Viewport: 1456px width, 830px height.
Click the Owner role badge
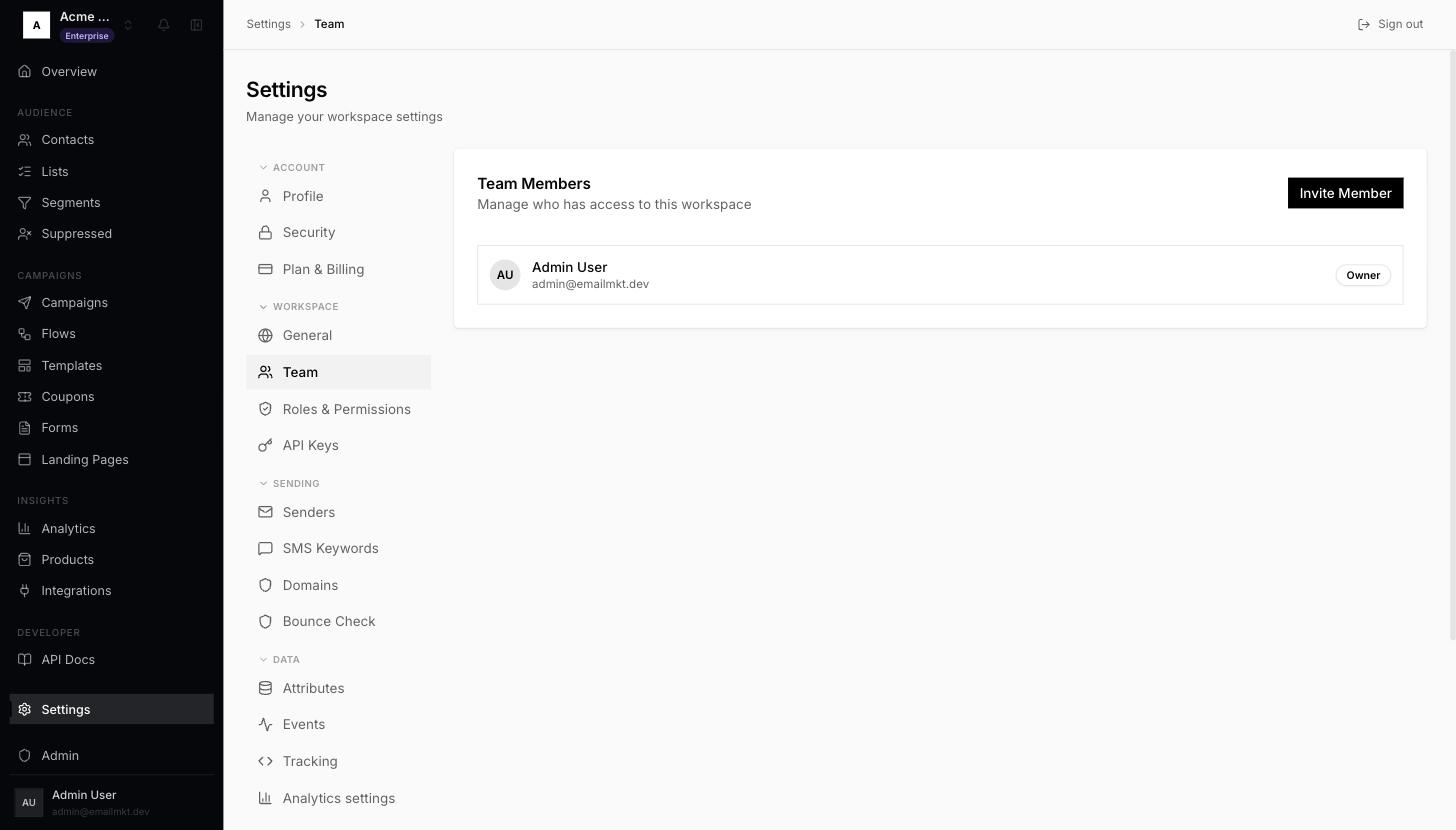point(1363,276)
